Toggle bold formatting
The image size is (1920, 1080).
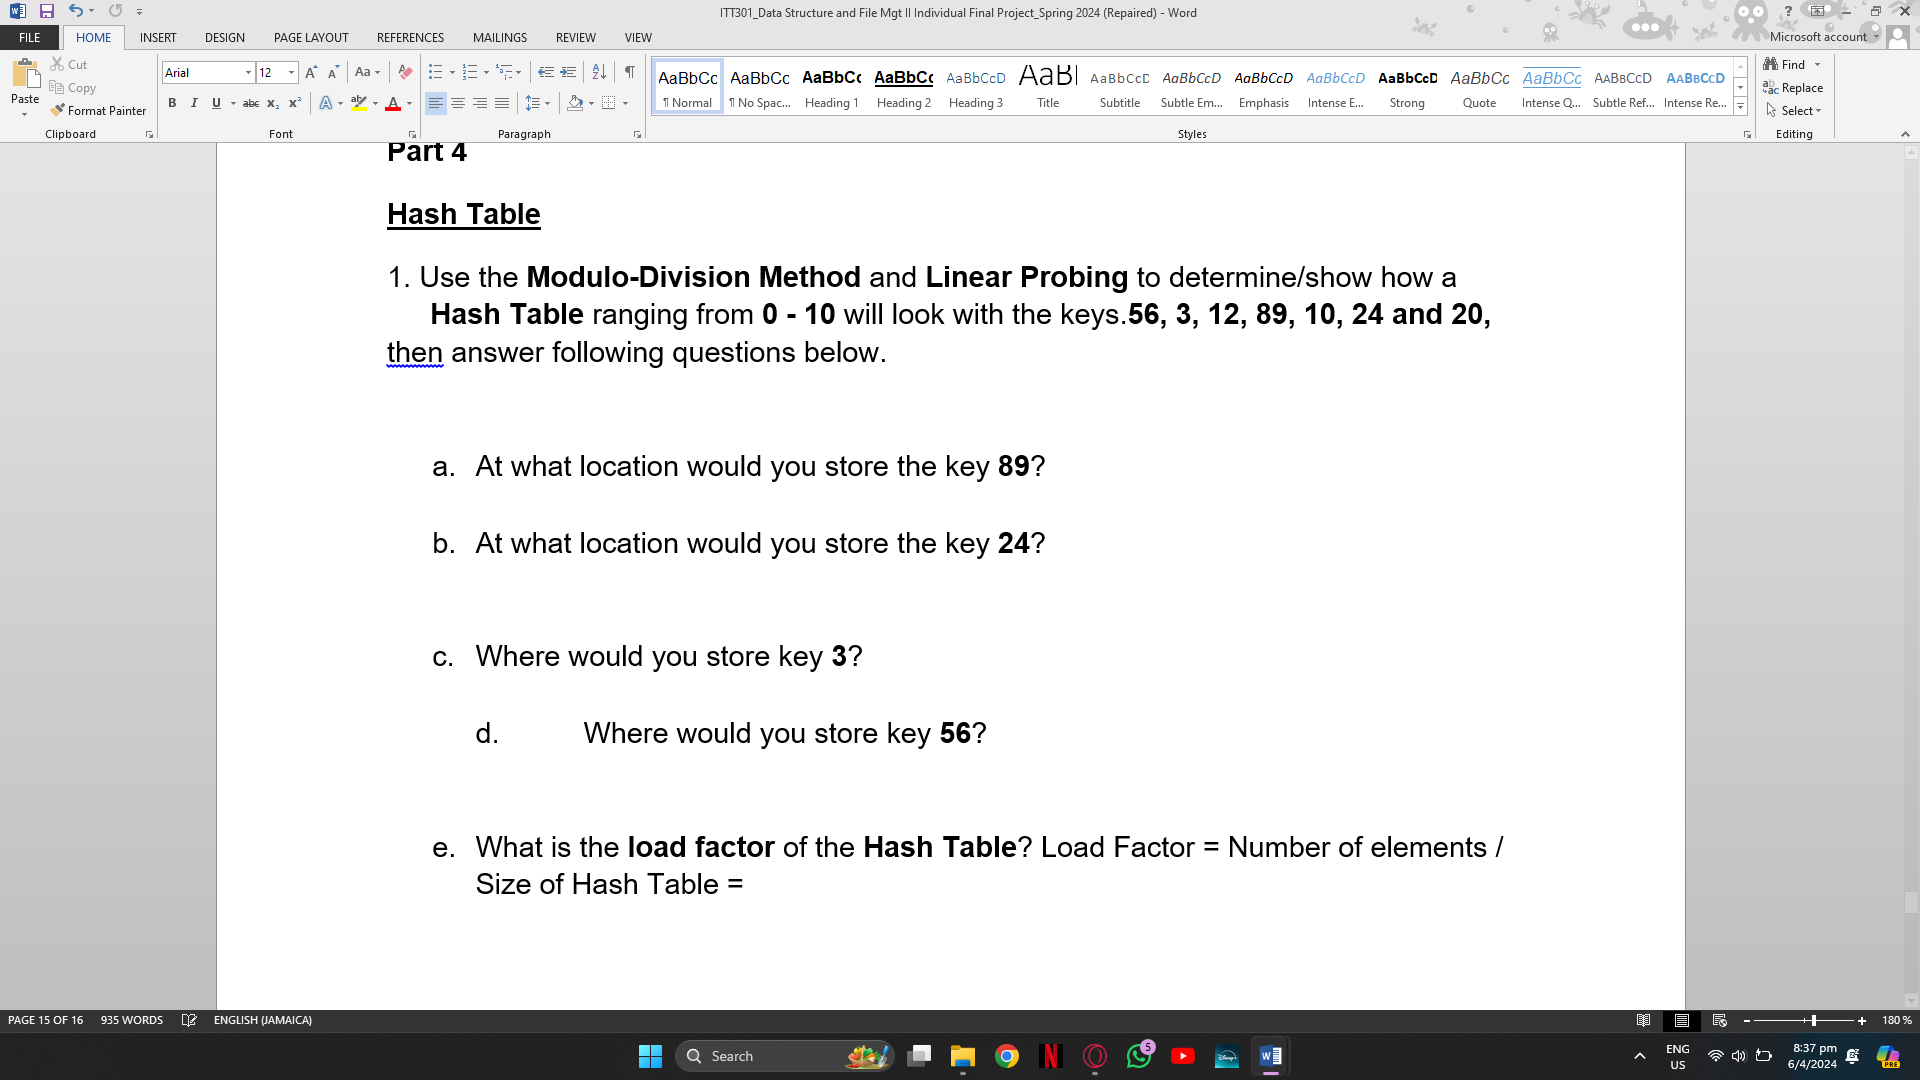pos(172,103)
